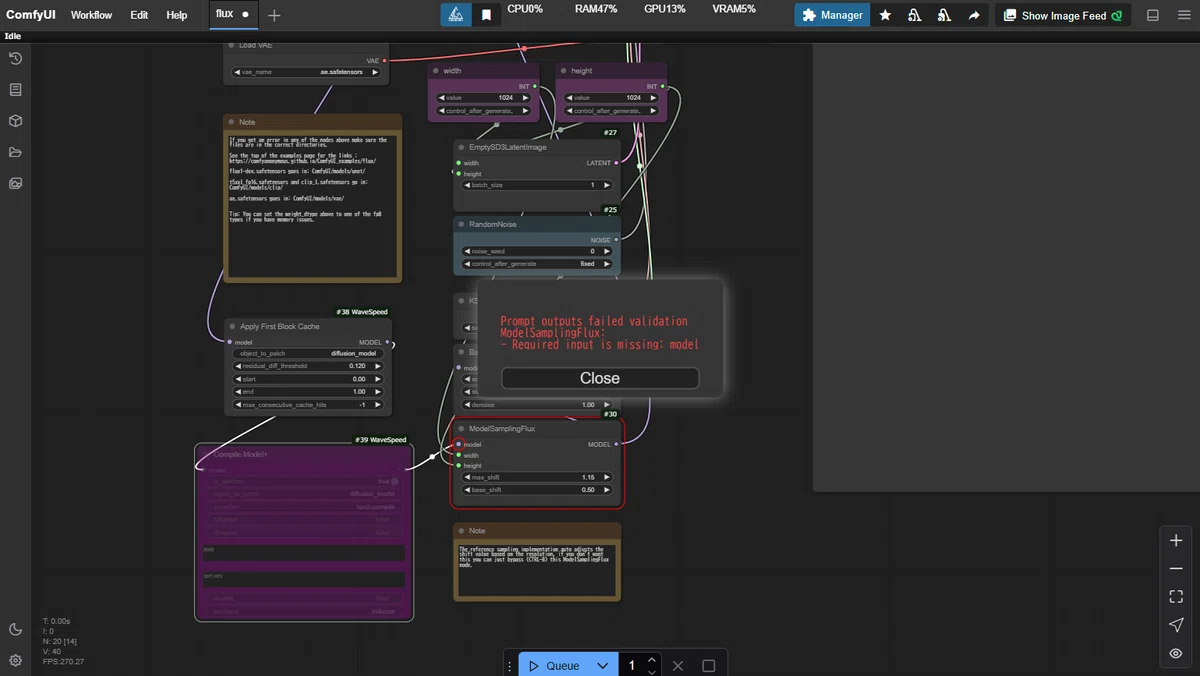Cancel current run with the X icon
1200x676 pixels.
[x=678, y=666]
